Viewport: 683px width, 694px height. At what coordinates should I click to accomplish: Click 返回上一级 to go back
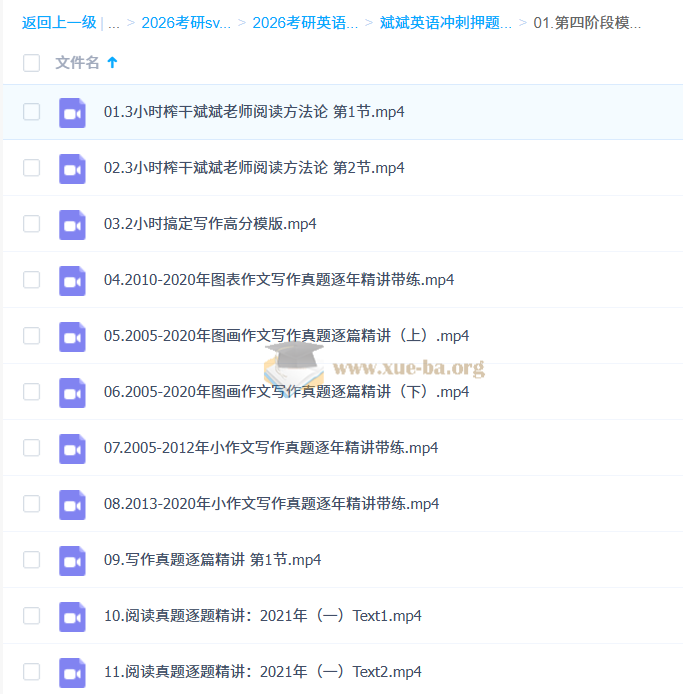click(x=59, y=22)
